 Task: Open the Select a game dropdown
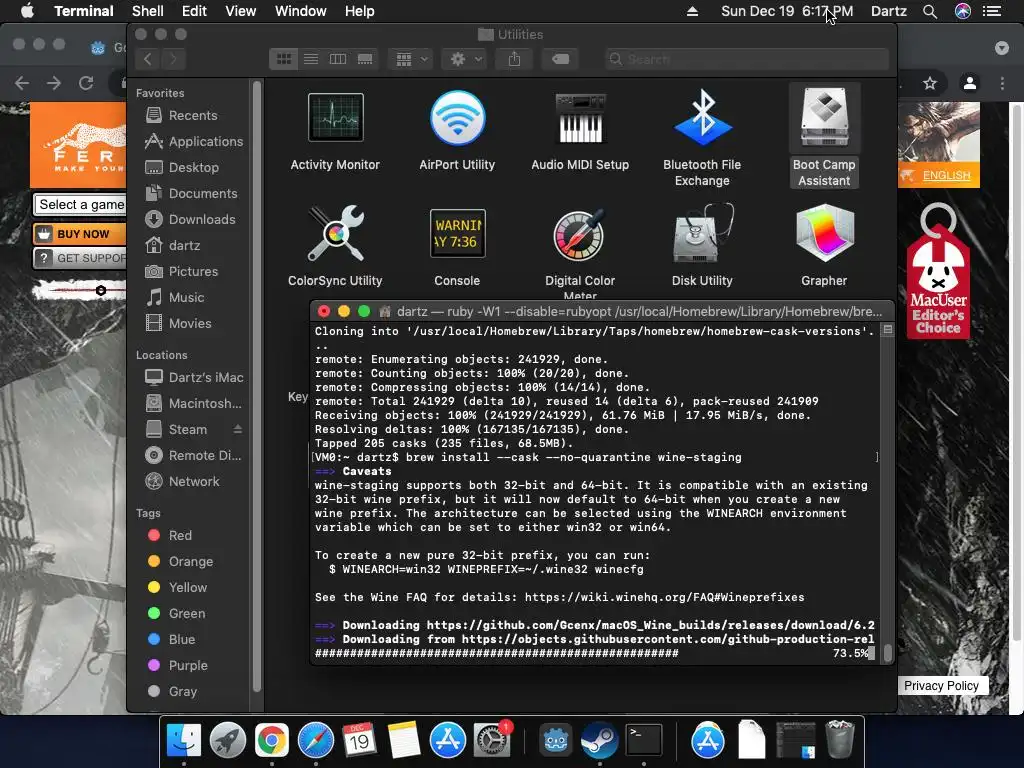tap(80, 205)
